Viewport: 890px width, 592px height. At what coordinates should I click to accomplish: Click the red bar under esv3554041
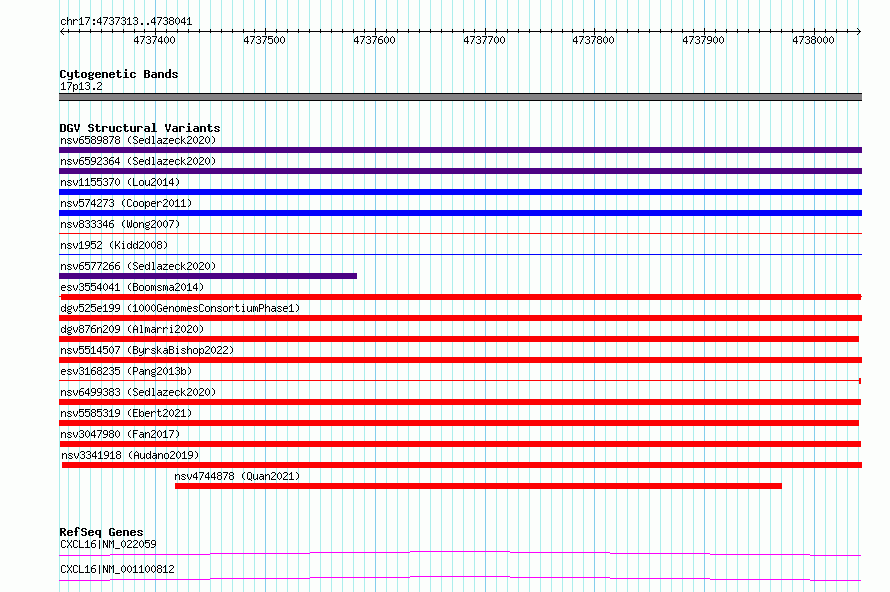pos(460,297)
